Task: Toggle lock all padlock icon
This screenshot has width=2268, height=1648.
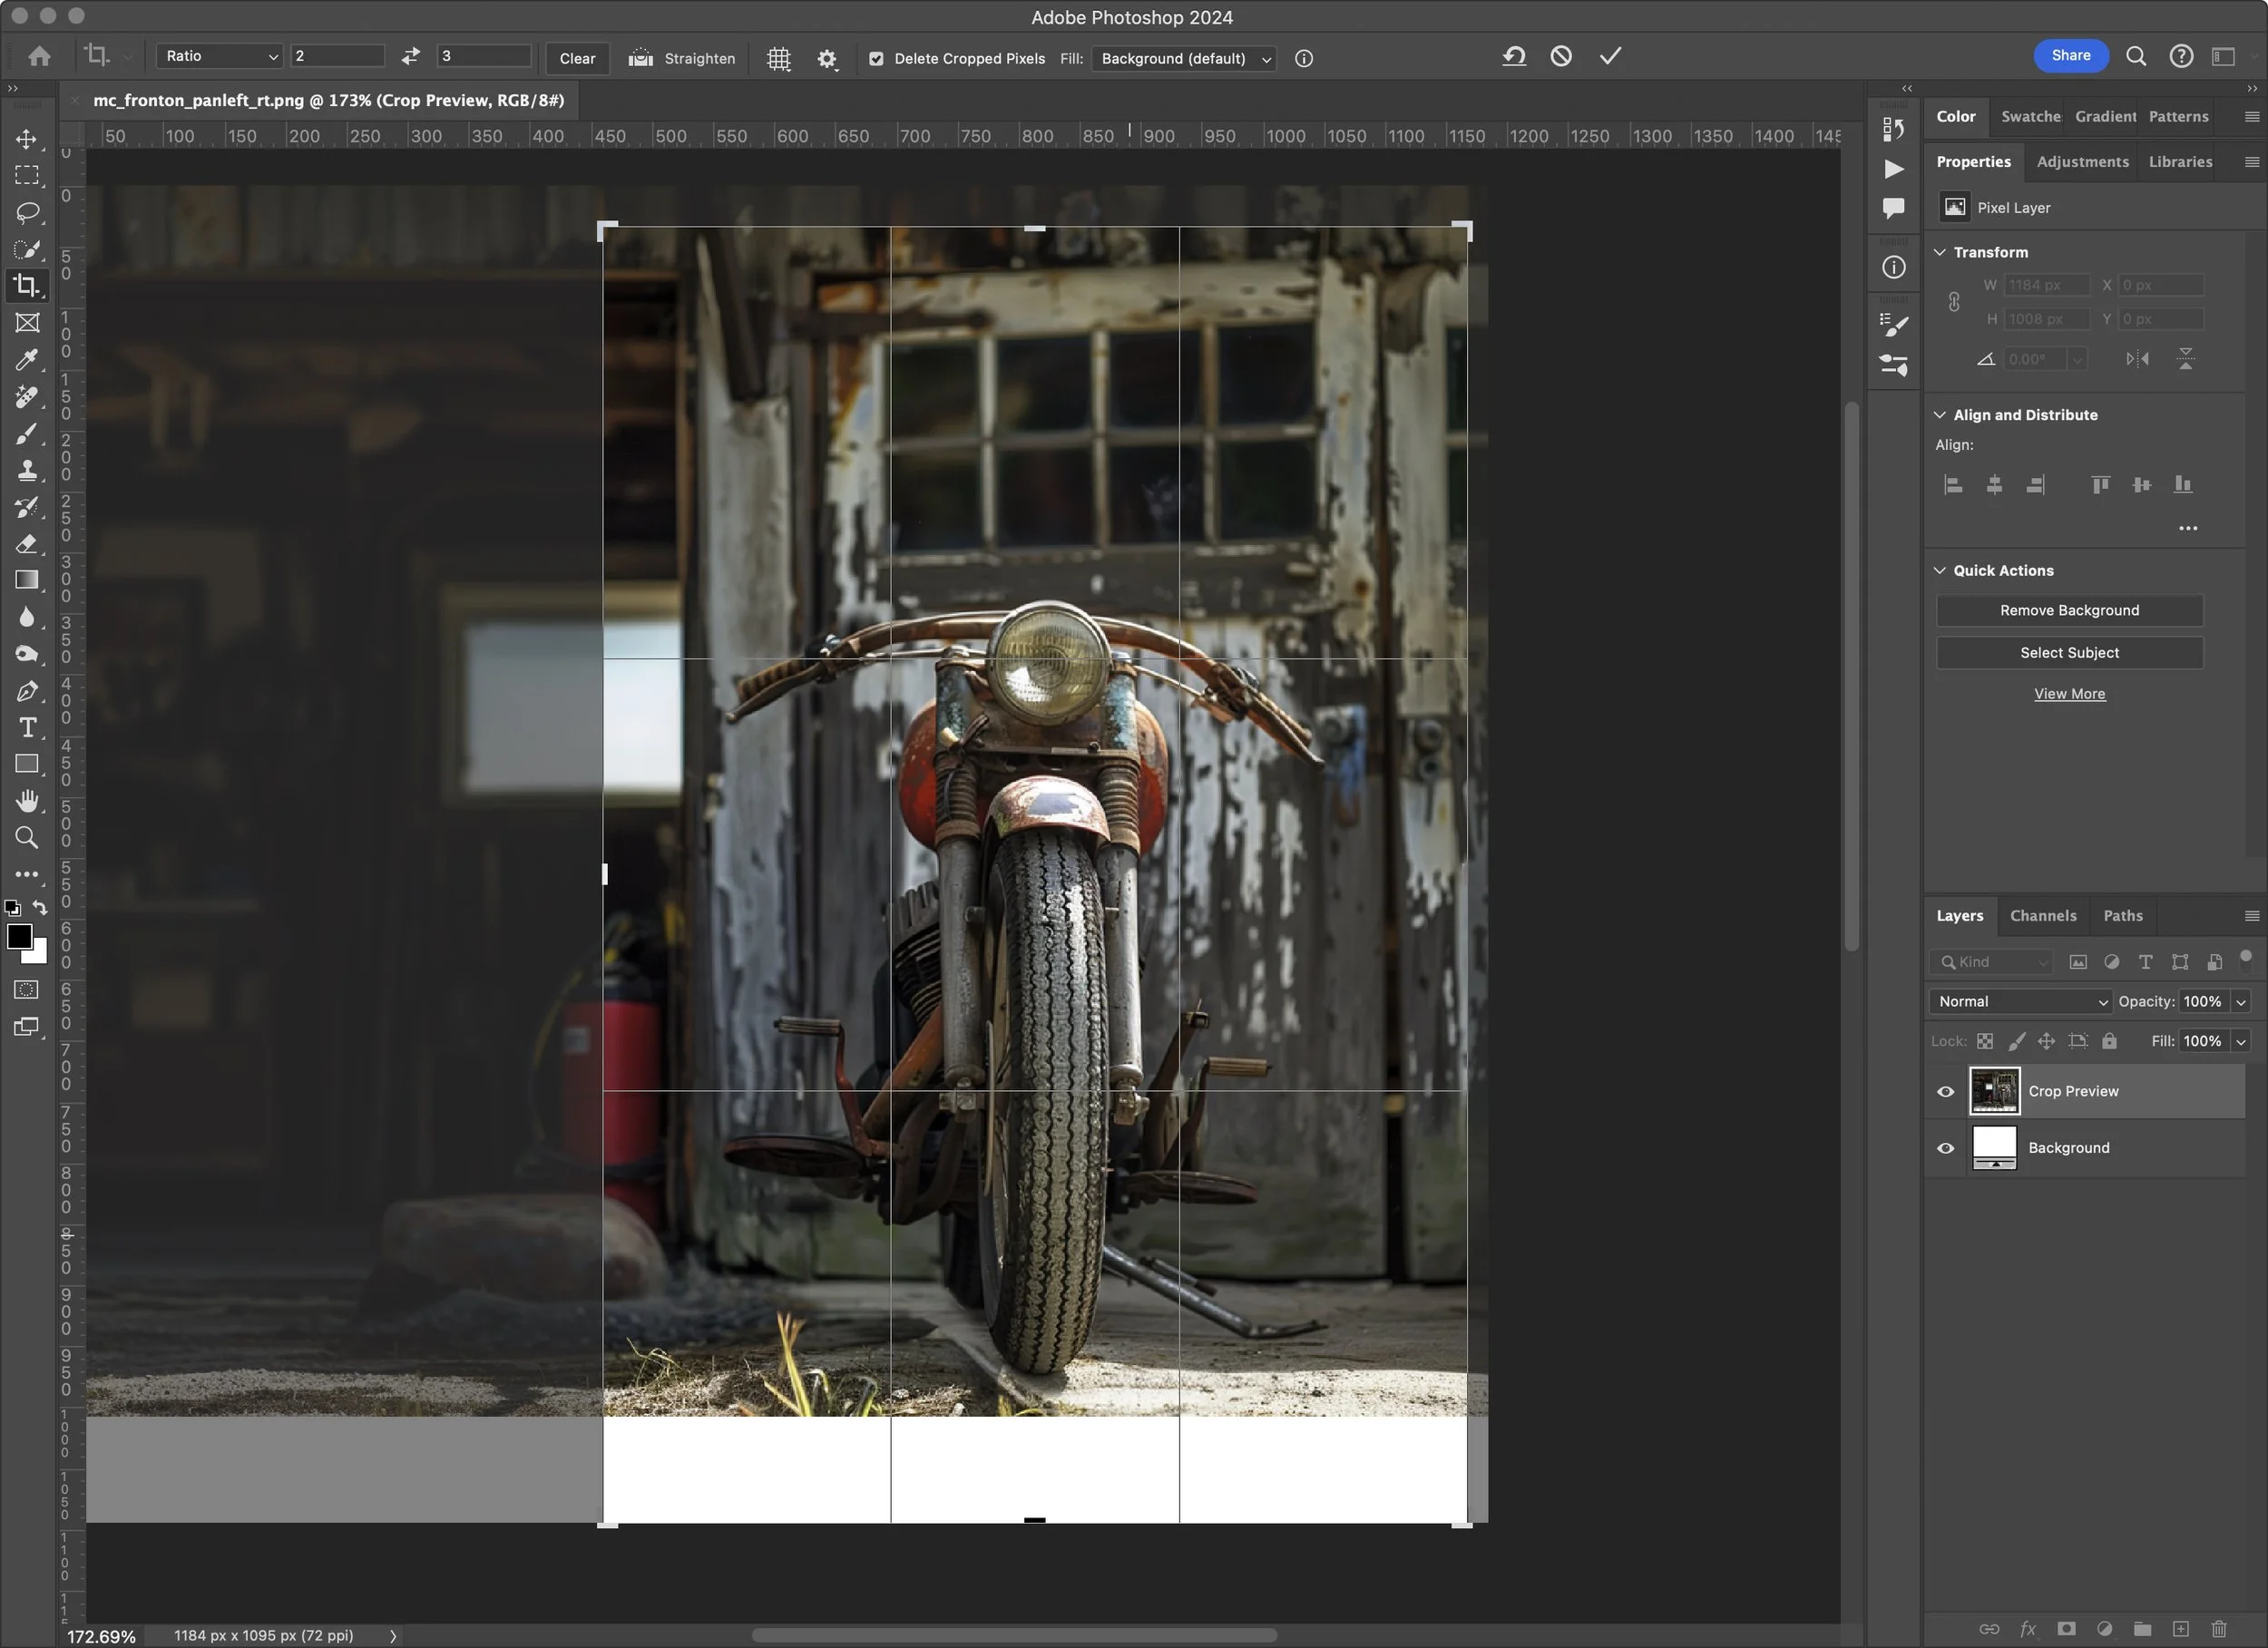Action: tap(2109, 1042)
